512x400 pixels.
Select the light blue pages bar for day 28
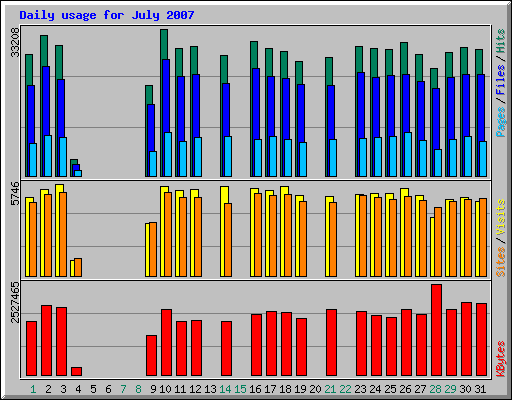point(438,163)
